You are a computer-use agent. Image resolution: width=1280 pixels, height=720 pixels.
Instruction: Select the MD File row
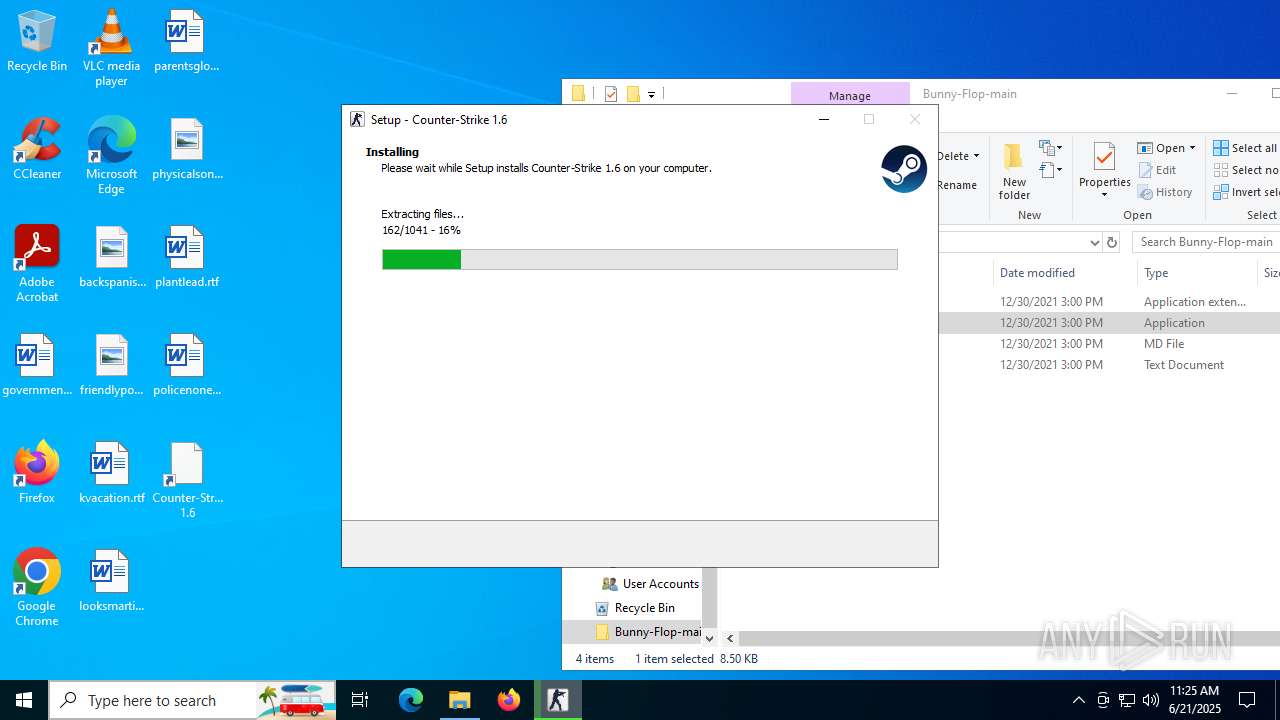[1110, 343]
